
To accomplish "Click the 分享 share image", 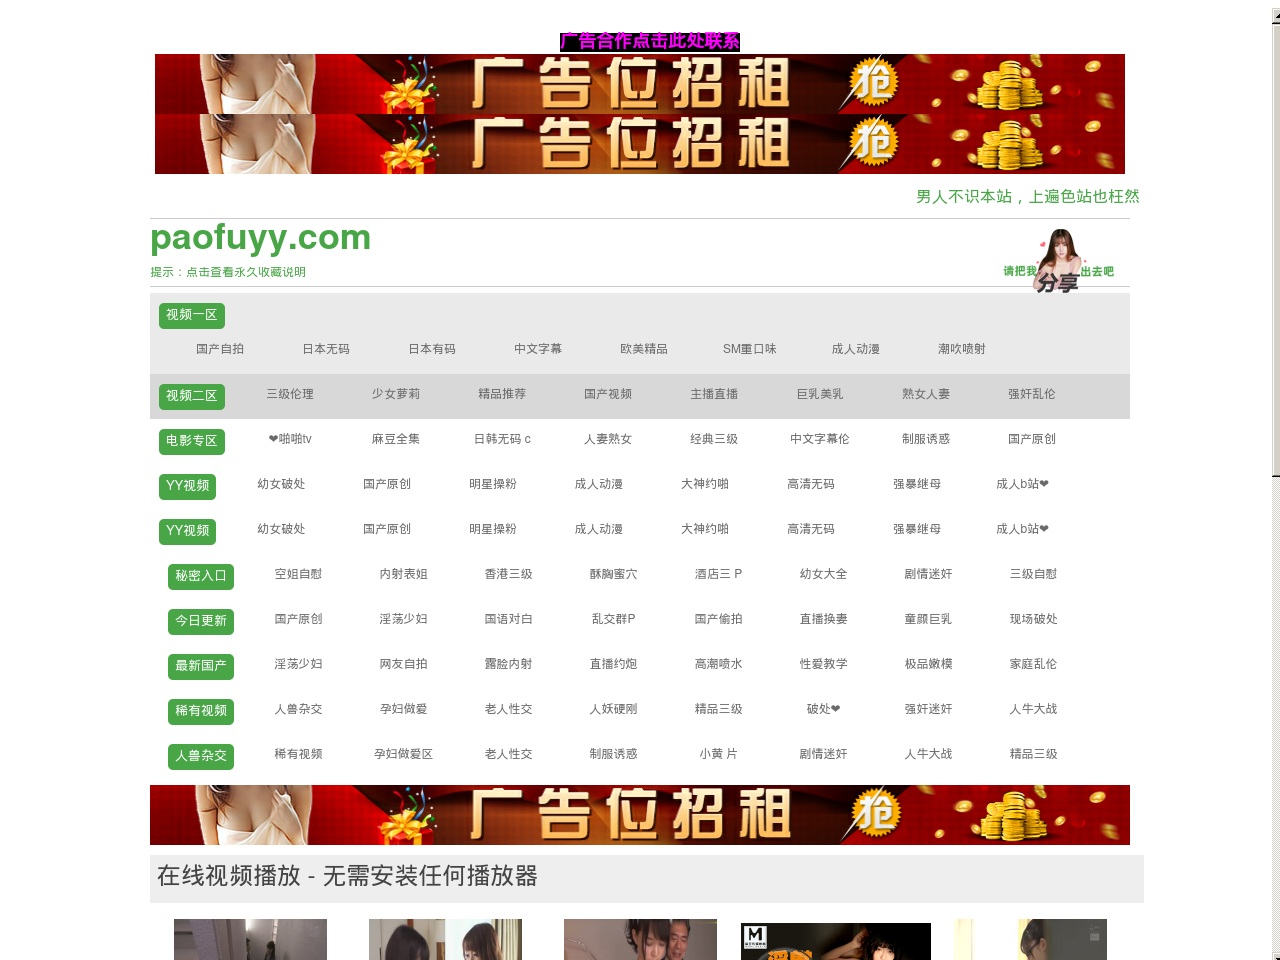I will tap(1058, 261).
